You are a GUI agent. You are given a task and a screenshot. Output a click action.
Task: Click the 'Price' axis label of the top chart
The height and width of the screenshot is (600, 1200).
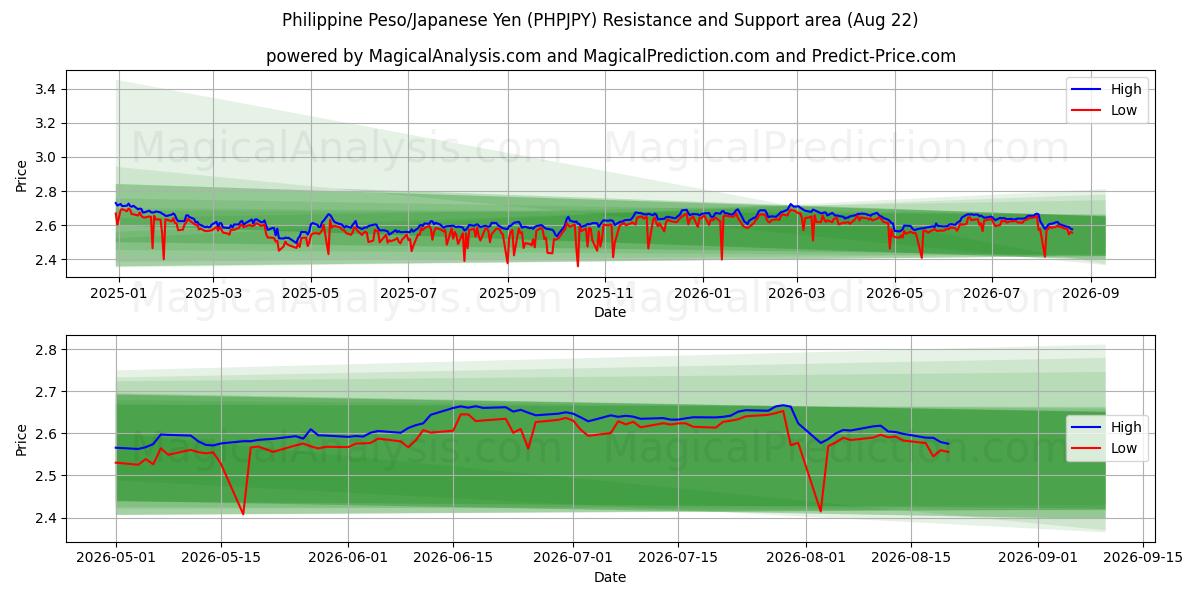[22, 174]
